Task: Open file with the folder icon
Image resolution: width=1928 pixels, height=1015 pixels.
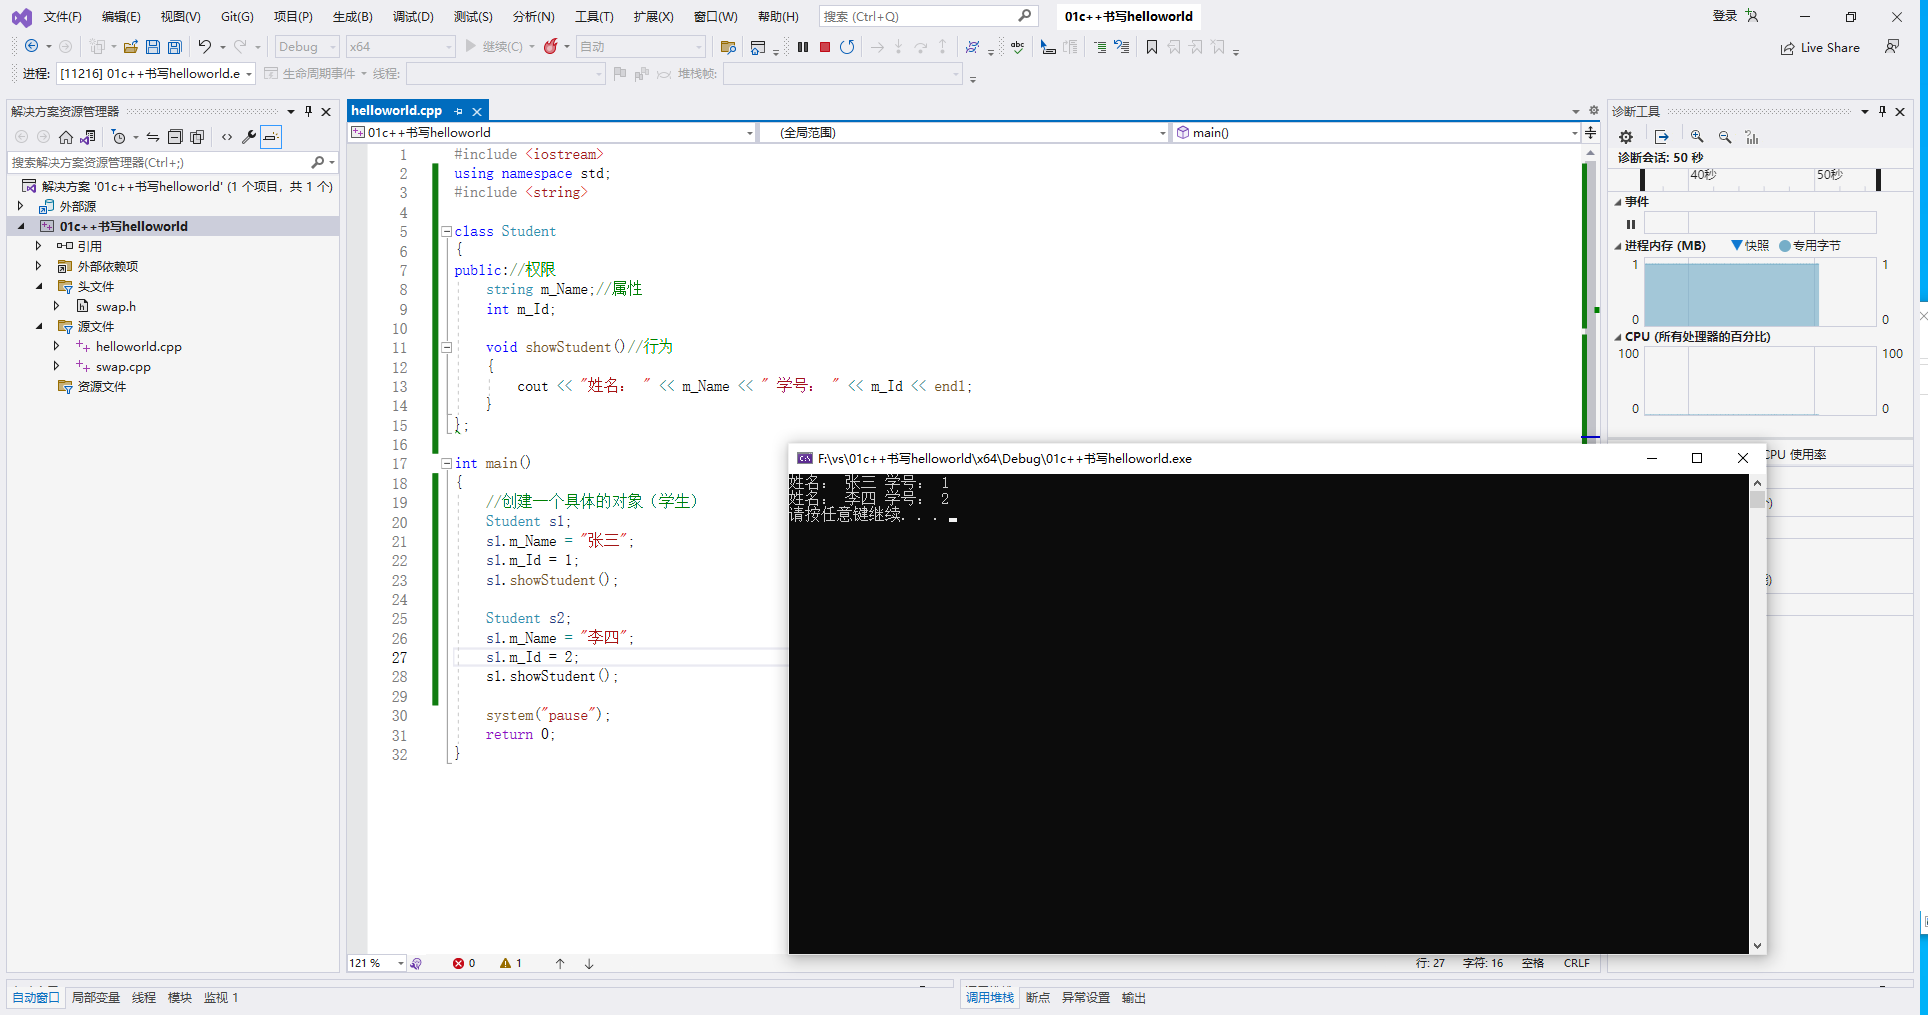Action: (x=131, y=47)
